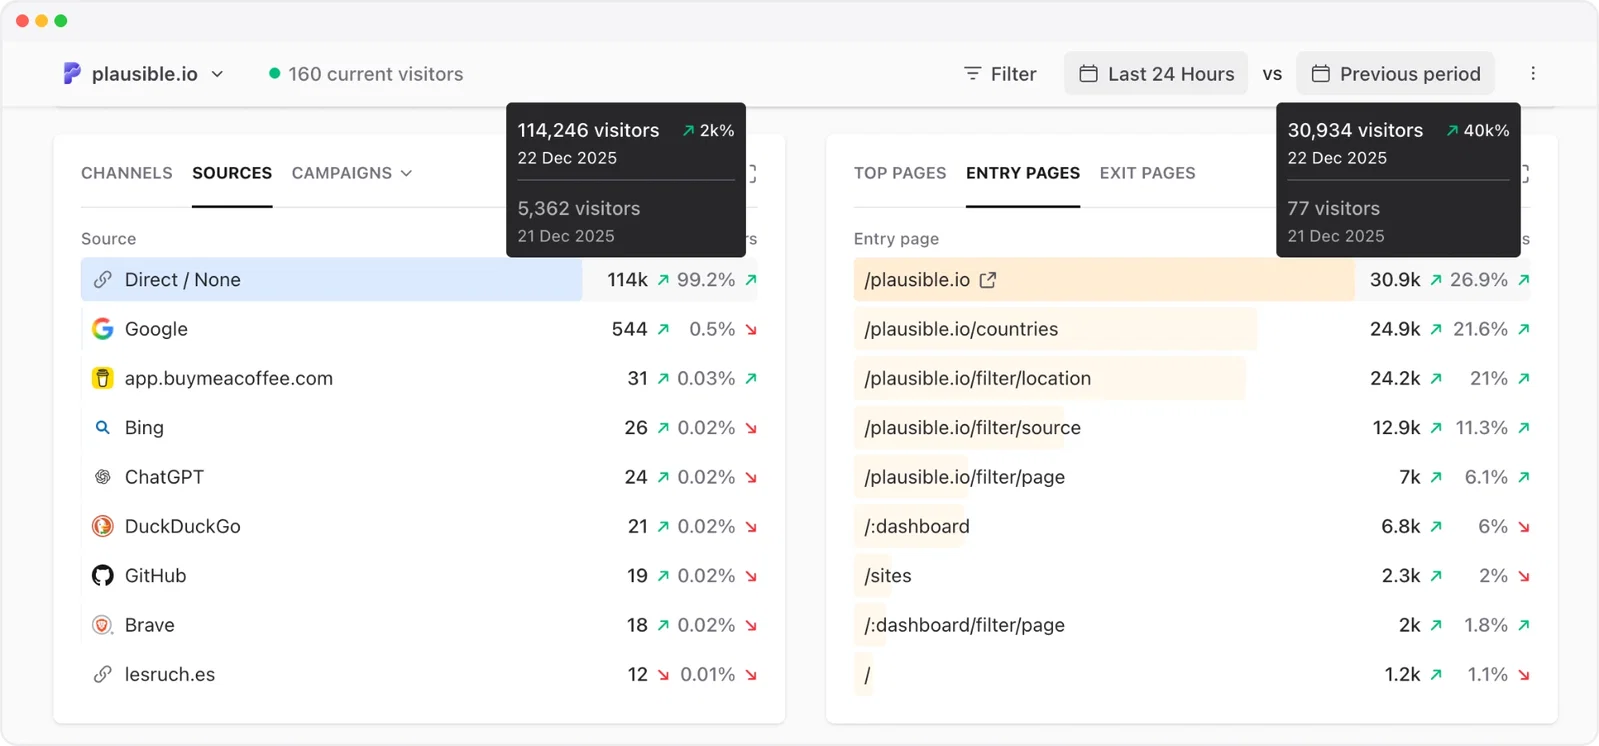Click the green up arrow next to 114k

[663, 280]
